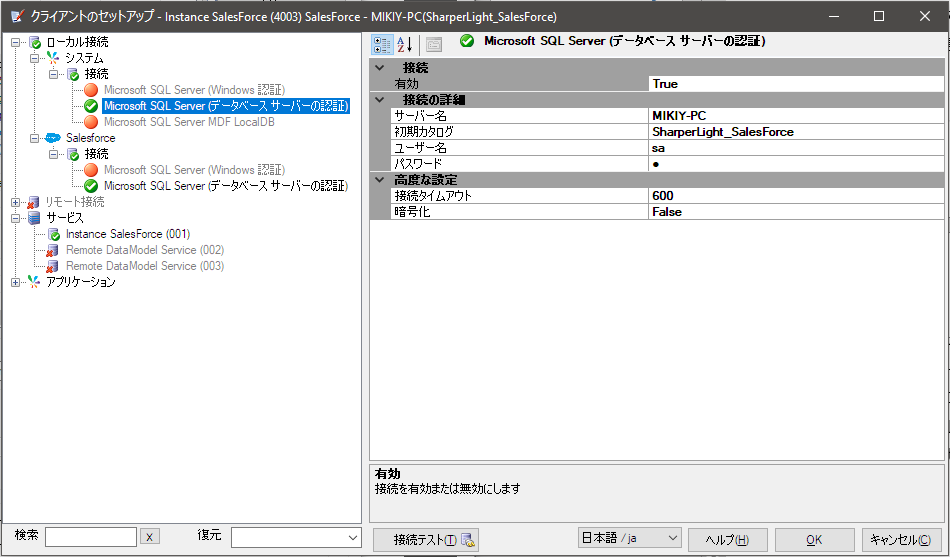Image resolution: width=950 pixels, height=557 pixels.
Task: Sort properties alphabetically with A-Z icon
Action: (405, 44)
